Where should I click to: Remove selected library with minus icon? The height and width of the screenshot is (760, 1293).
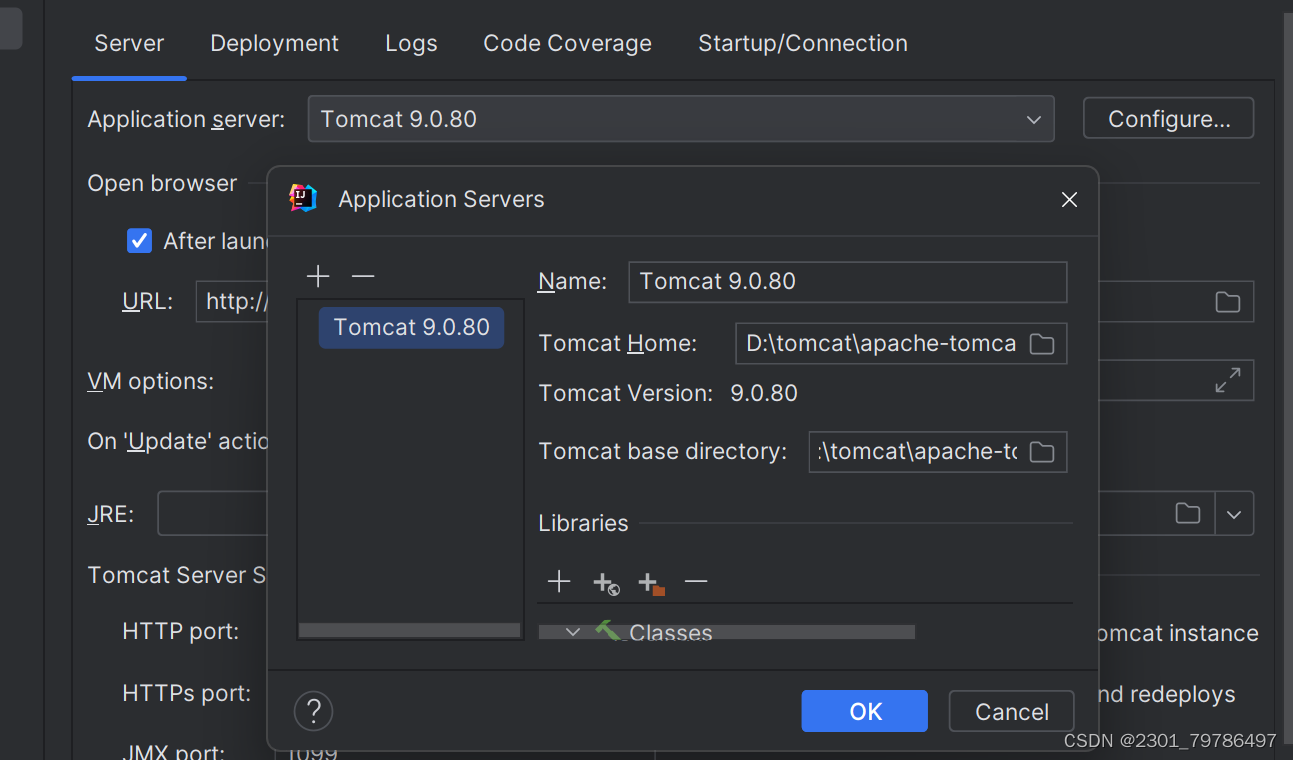pyautogui.click(x=696, y=582)
